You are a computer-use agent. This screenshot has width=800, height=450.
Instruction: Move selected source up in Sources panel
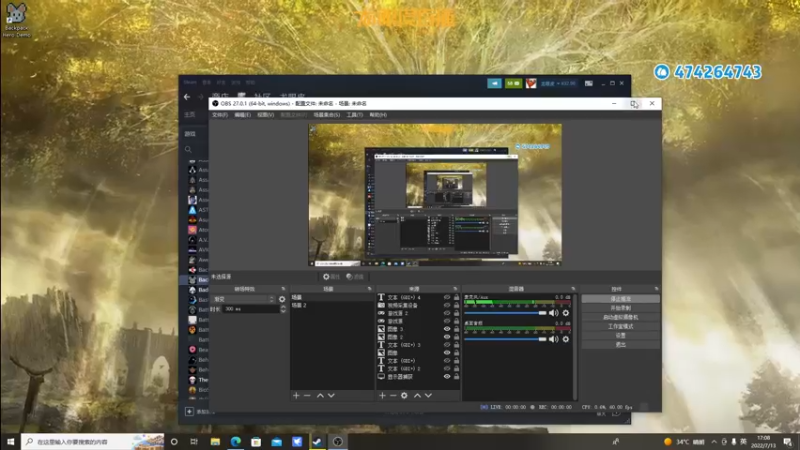(417, 395)
